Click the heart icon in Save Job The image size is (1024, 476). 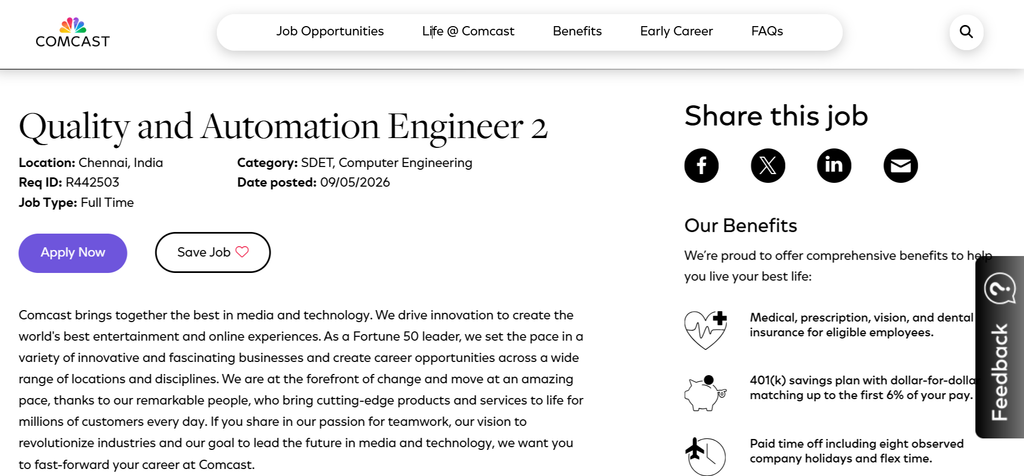(x=242, y=251)
